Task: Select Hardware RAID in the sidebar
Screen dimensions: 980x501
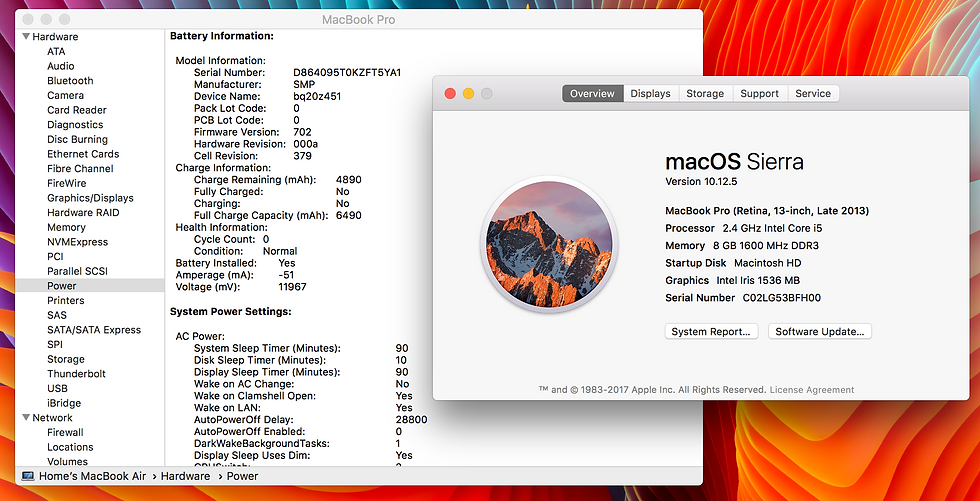Action: [x=83, y=212]
